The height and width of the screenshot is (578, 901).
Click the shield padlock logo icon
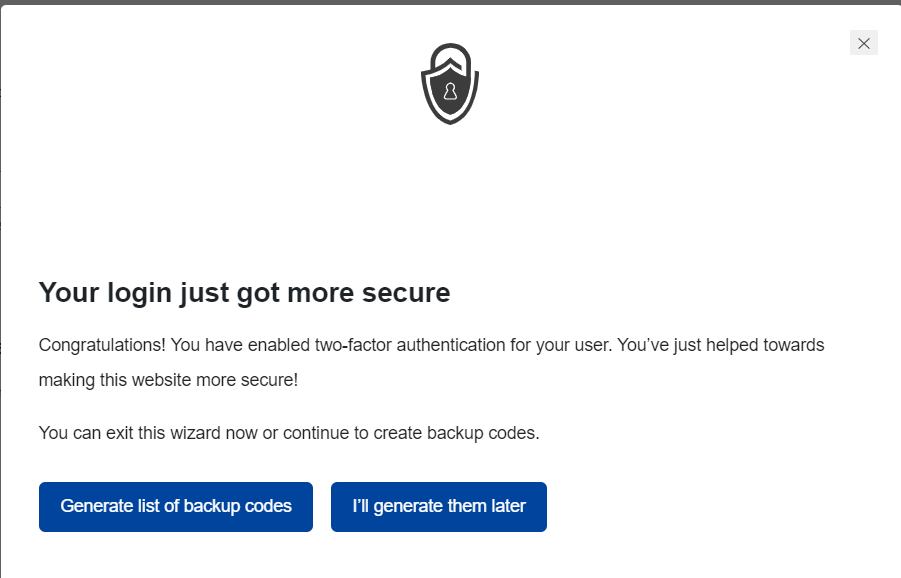pyautogui.click(x=450, y=83)
